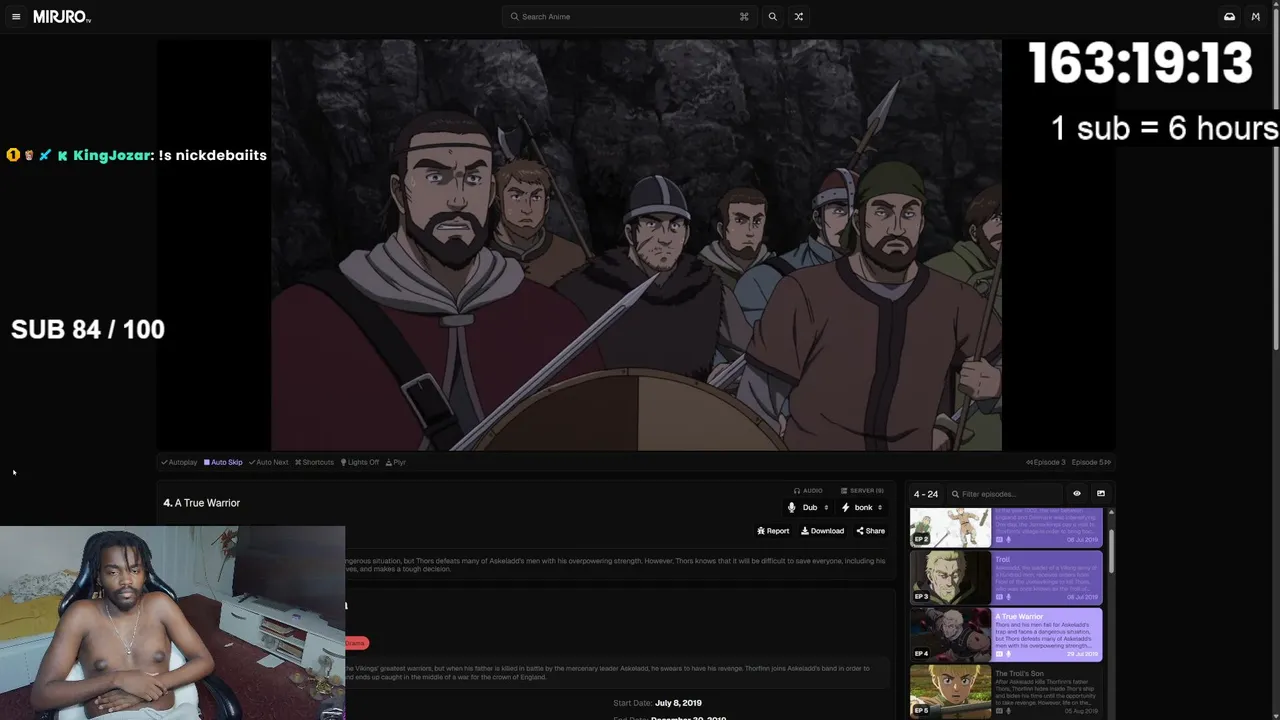Go to next Episode 5

pyautogui.click(x=1091, y=462)
